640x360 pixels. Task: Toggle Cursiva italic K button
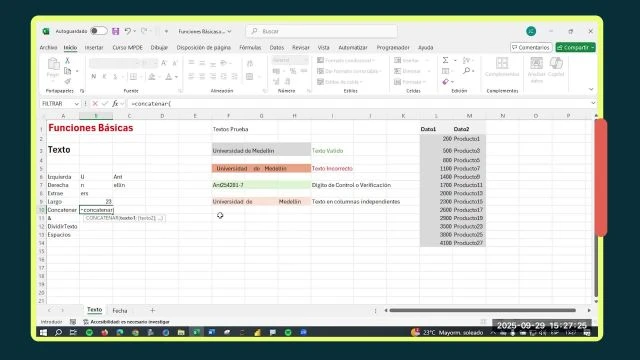pos(104,76)
